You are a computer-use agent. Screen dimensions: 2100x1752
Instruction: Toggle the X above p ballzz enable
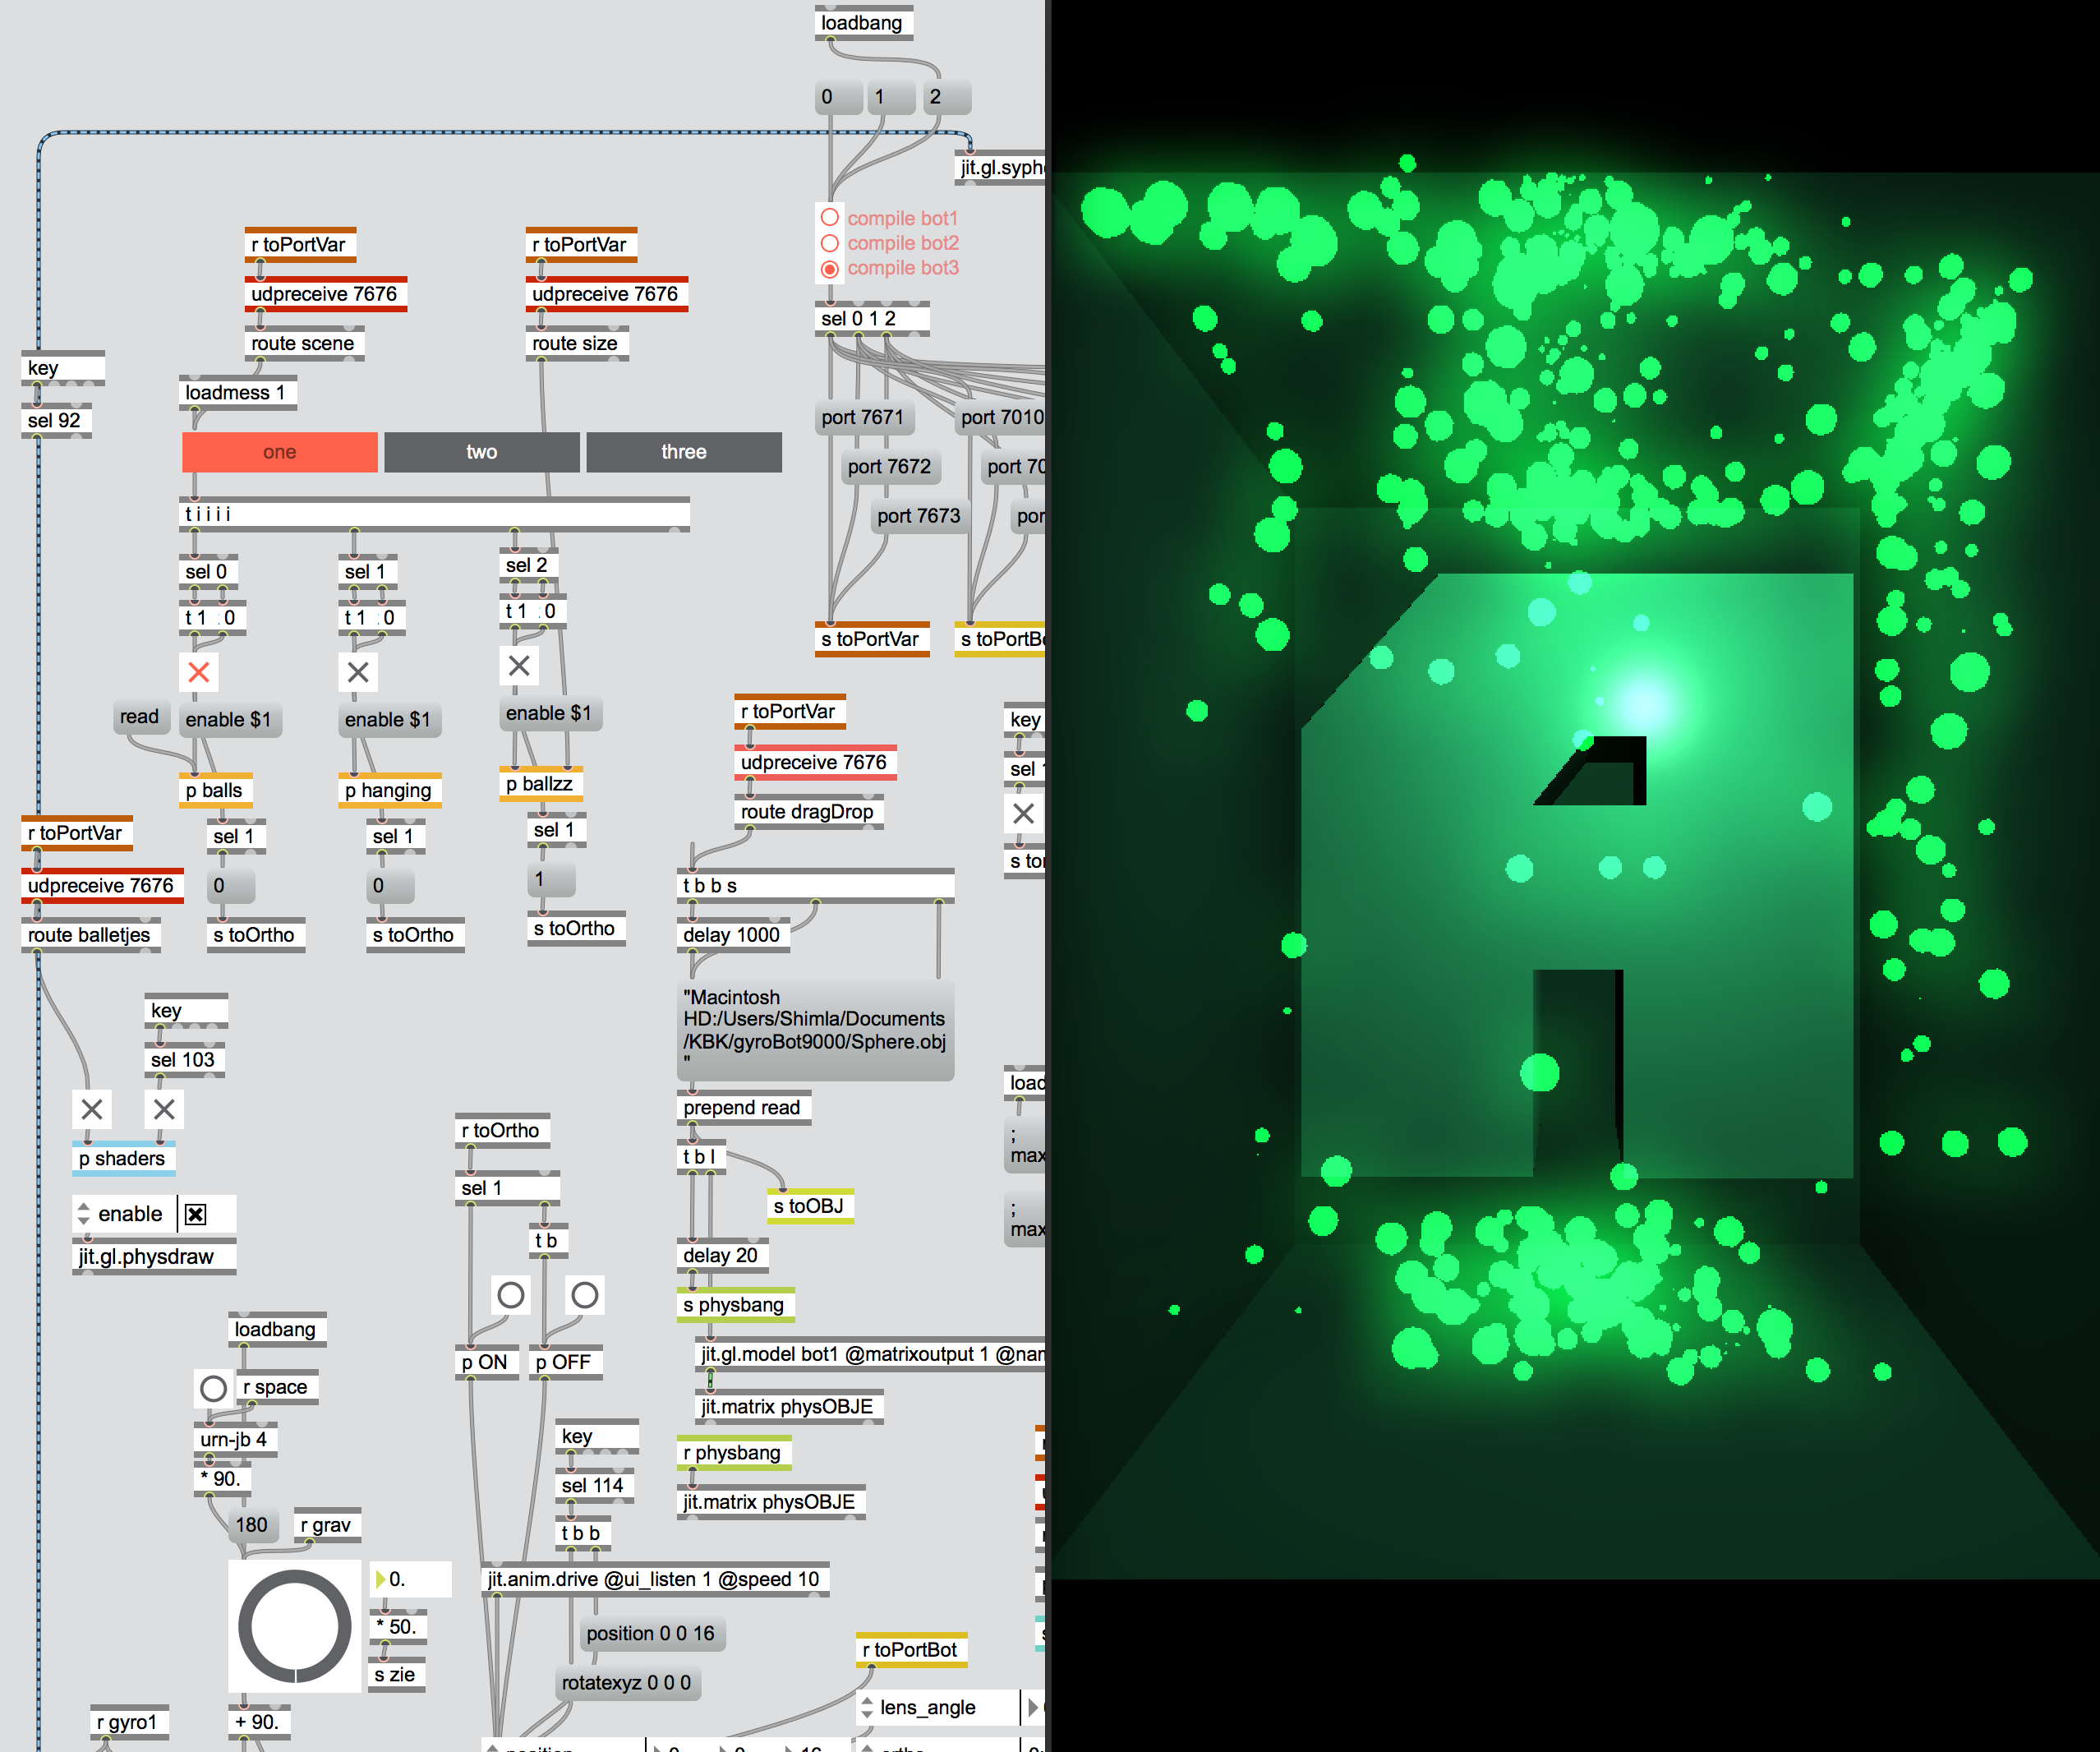tap(519, 665)
